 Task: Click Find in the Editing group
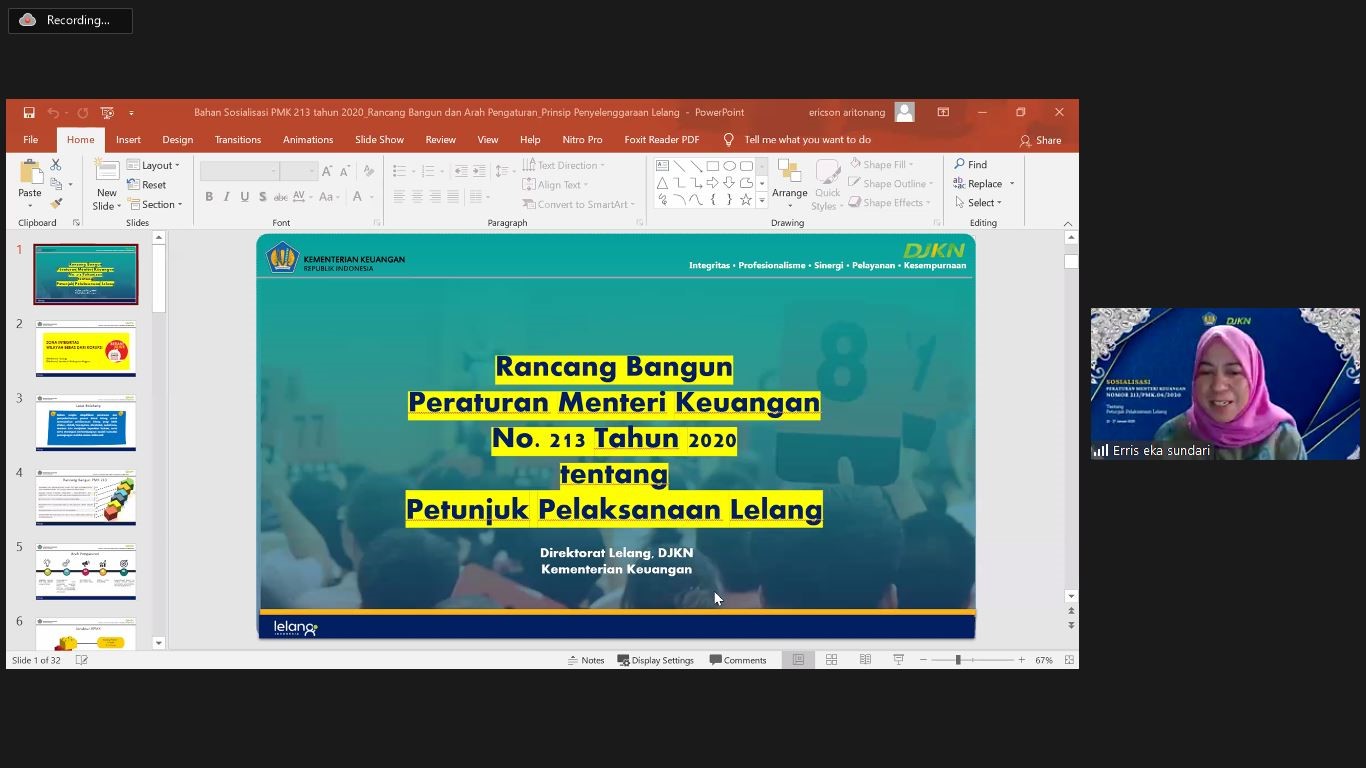[970, 165]
